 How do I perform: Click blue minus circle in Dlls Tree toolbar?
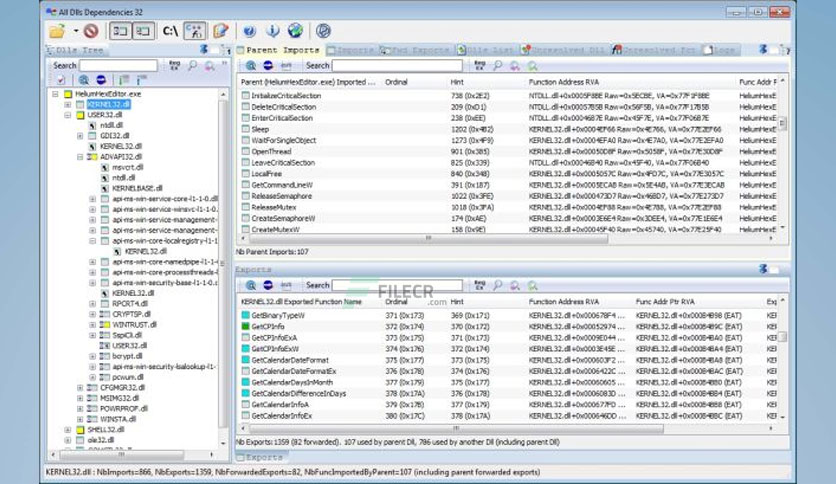[x=101, y=80]
